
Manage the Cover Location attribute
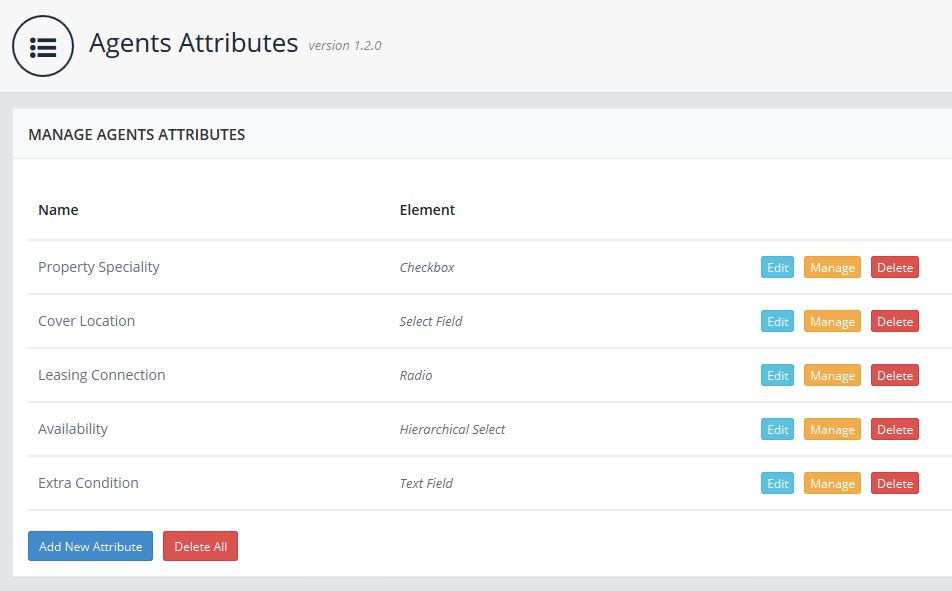click(832, 321)
